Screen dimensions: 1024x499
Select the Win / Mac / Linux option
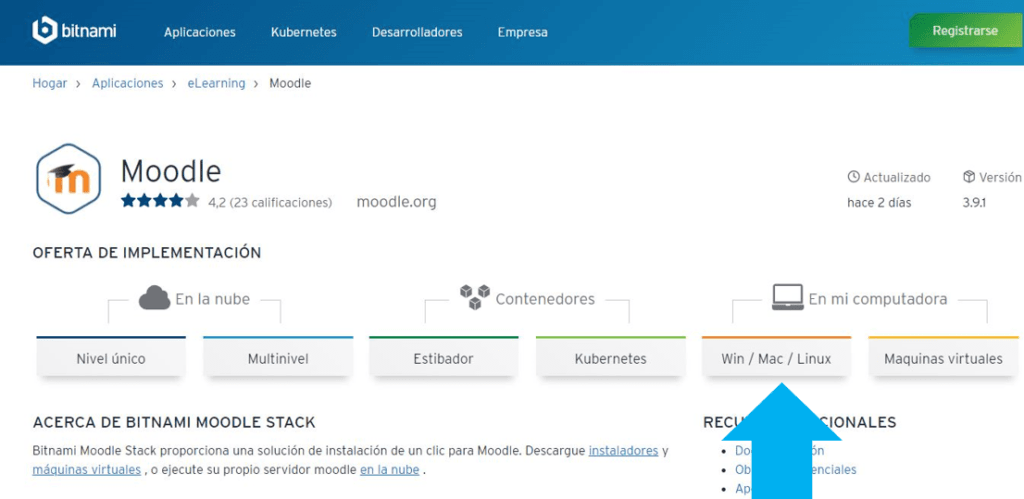[776, 357]
